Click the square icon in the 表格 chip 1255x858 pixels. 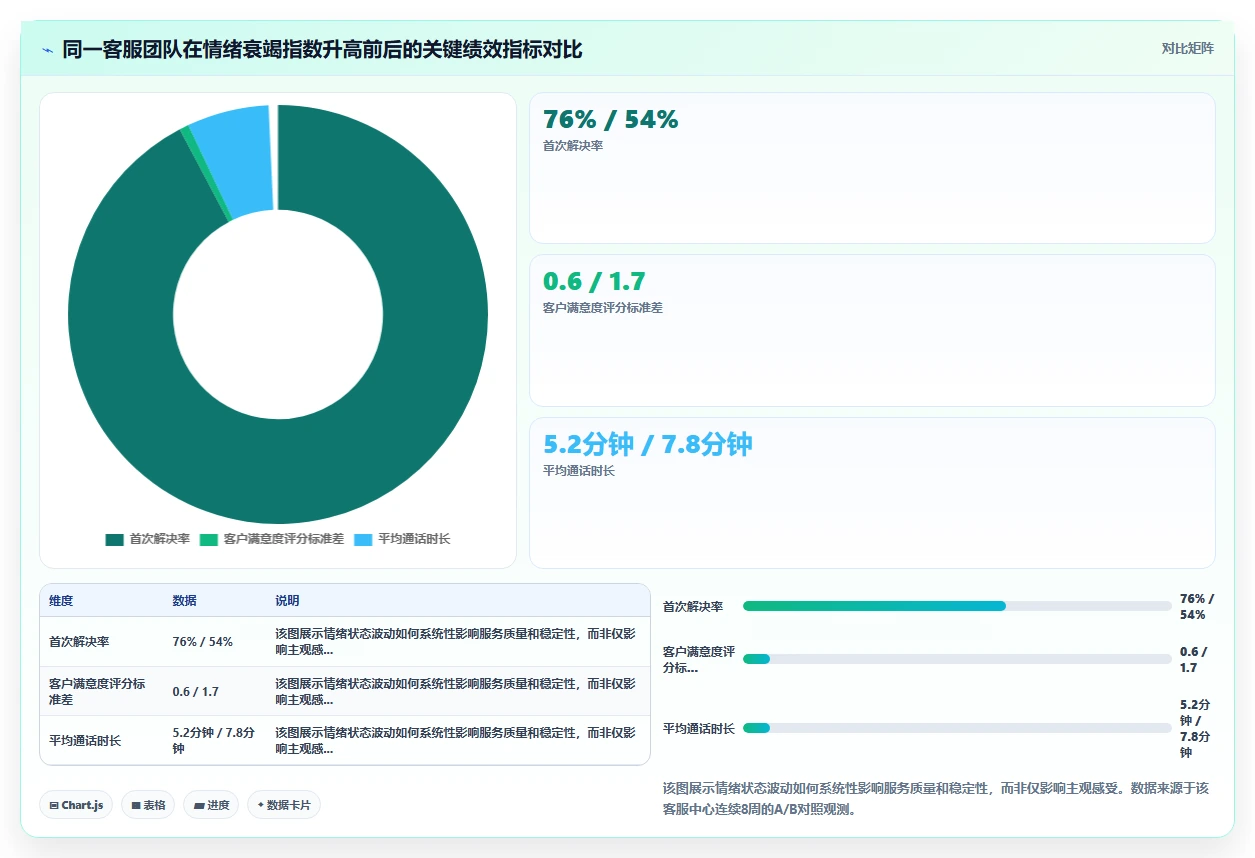[x=136, y=805]
